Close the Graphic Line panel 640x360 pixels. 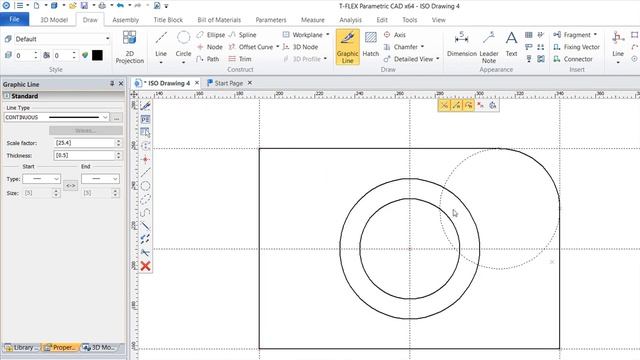(x=121, y=83)
